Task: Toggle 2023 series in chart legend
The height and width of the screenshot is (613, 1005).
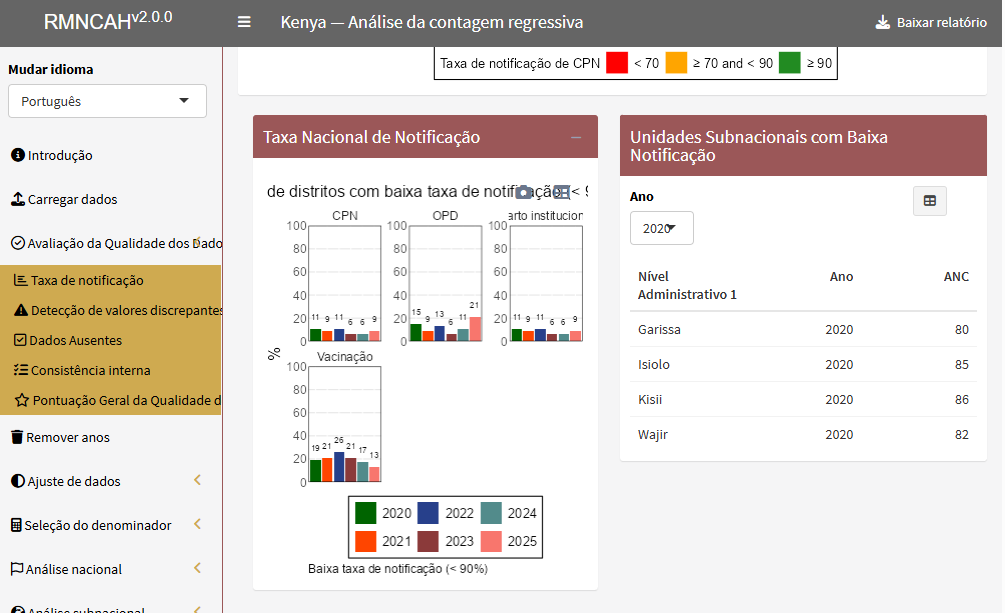Action: tap(446, 542)
